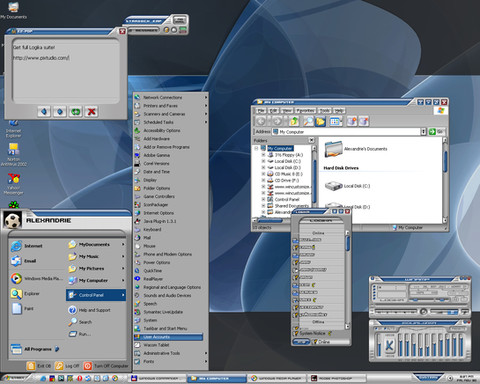Select User Accounts in Control Panel menu
Viewport: 480px width, 384px height.
click(169, 337)
